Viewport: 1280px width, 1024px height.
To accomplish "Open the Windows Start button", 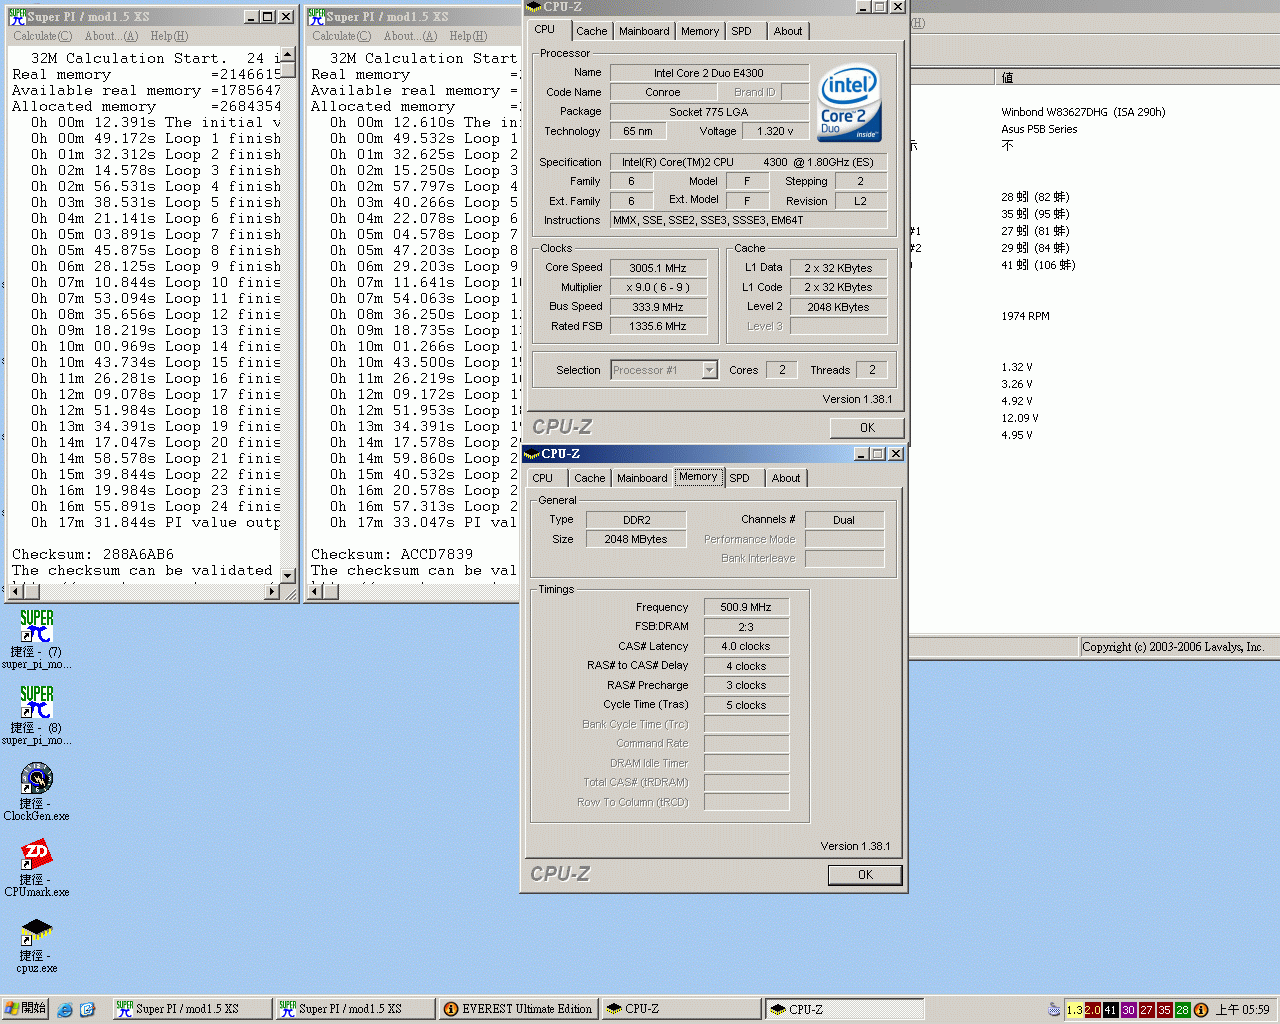I will [x=25, y=1009].
